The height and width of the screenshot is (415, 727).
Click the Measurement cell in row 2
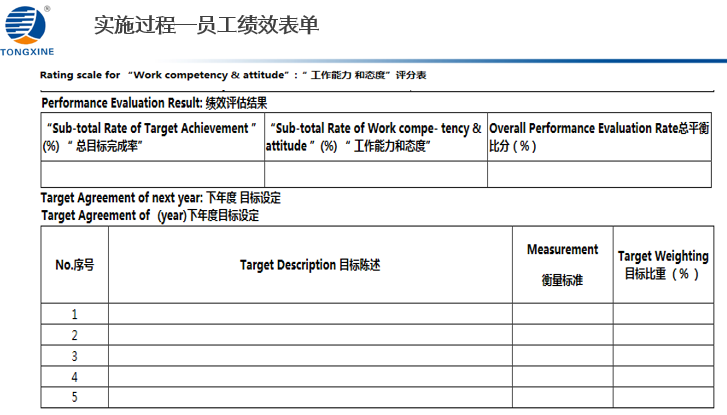[x=562, y=335]
